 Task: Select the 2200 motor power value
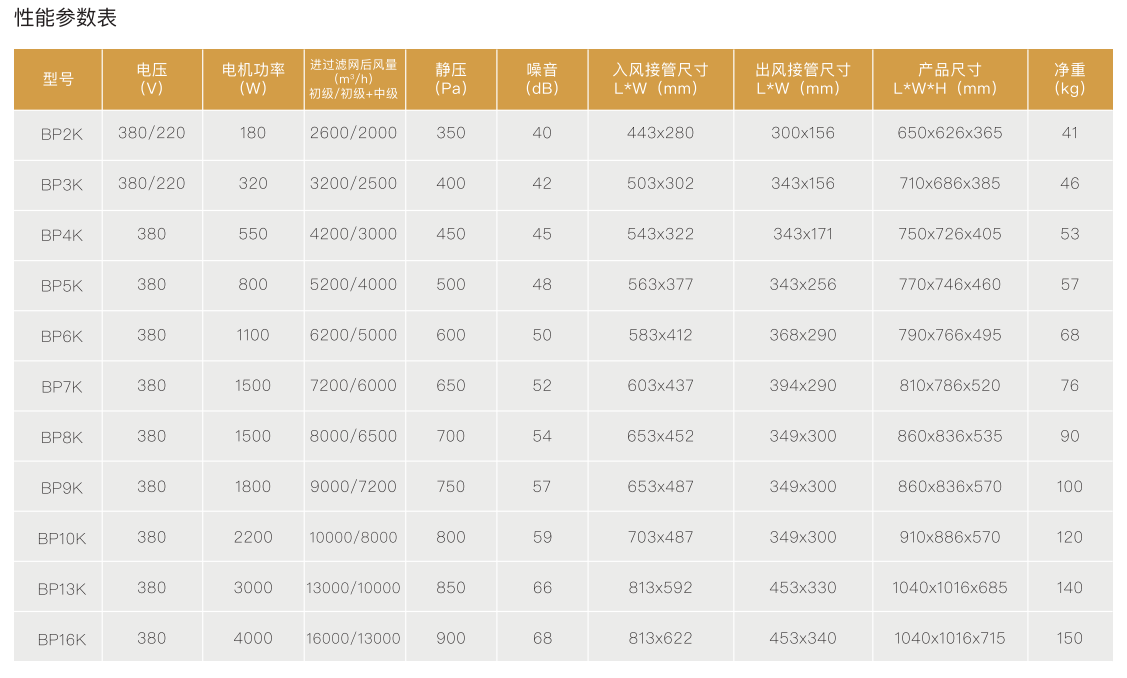253,537
